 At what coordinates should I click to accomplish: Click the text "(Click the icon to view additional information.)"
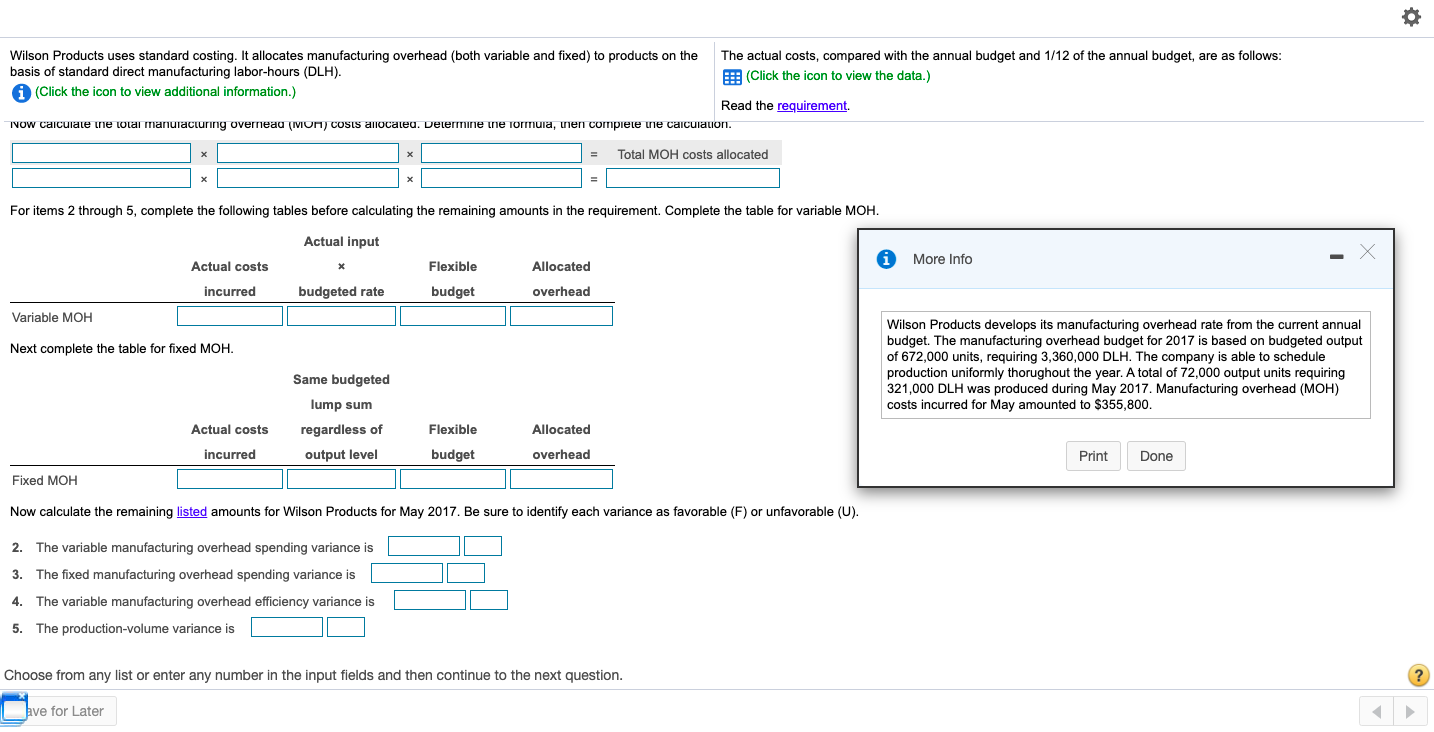[x=165, y=92]
